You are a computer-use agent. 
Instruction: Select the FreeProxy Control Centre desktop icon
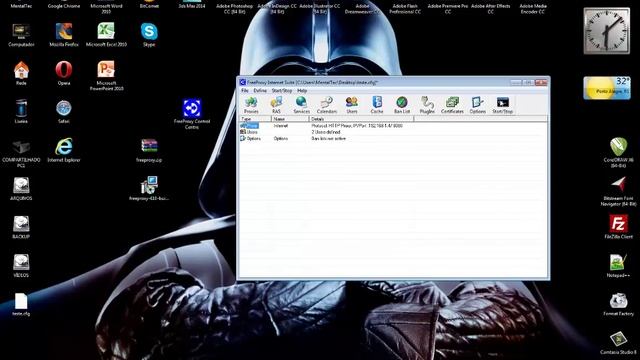(x=192, y=114)
